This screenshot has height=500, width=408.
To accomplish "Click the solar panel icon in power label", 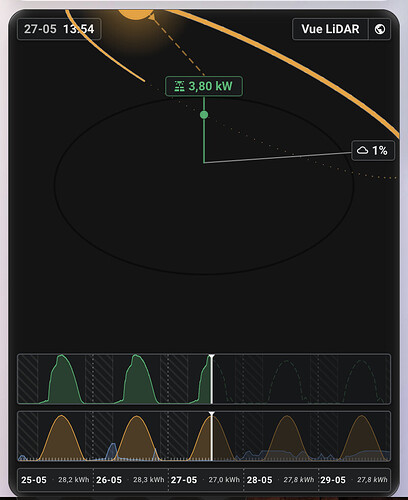I will 179,86.
